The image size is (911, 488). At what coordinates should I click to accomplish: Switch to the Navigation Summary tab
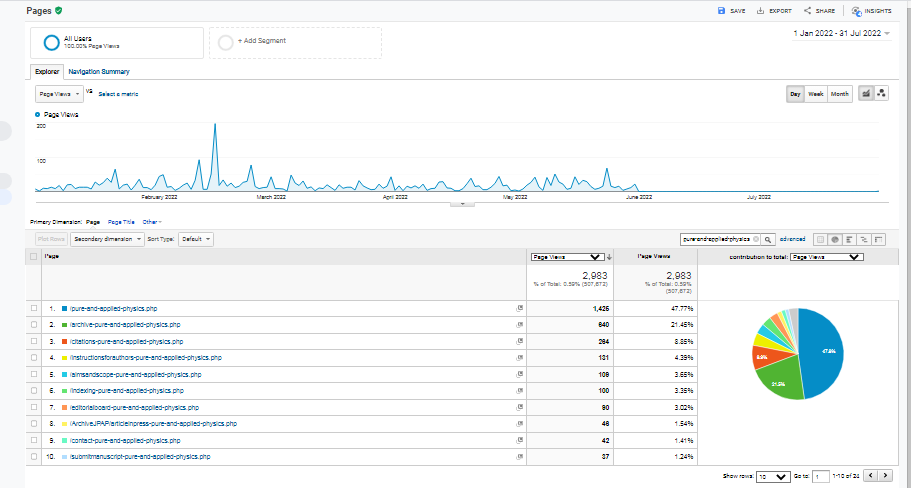98,72
